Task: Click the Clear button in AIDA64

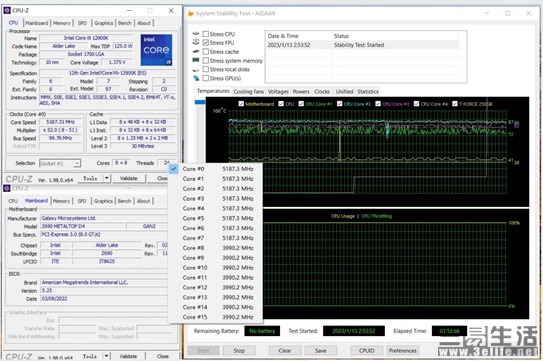Action: pyautogui.click(x=285, y=351)
